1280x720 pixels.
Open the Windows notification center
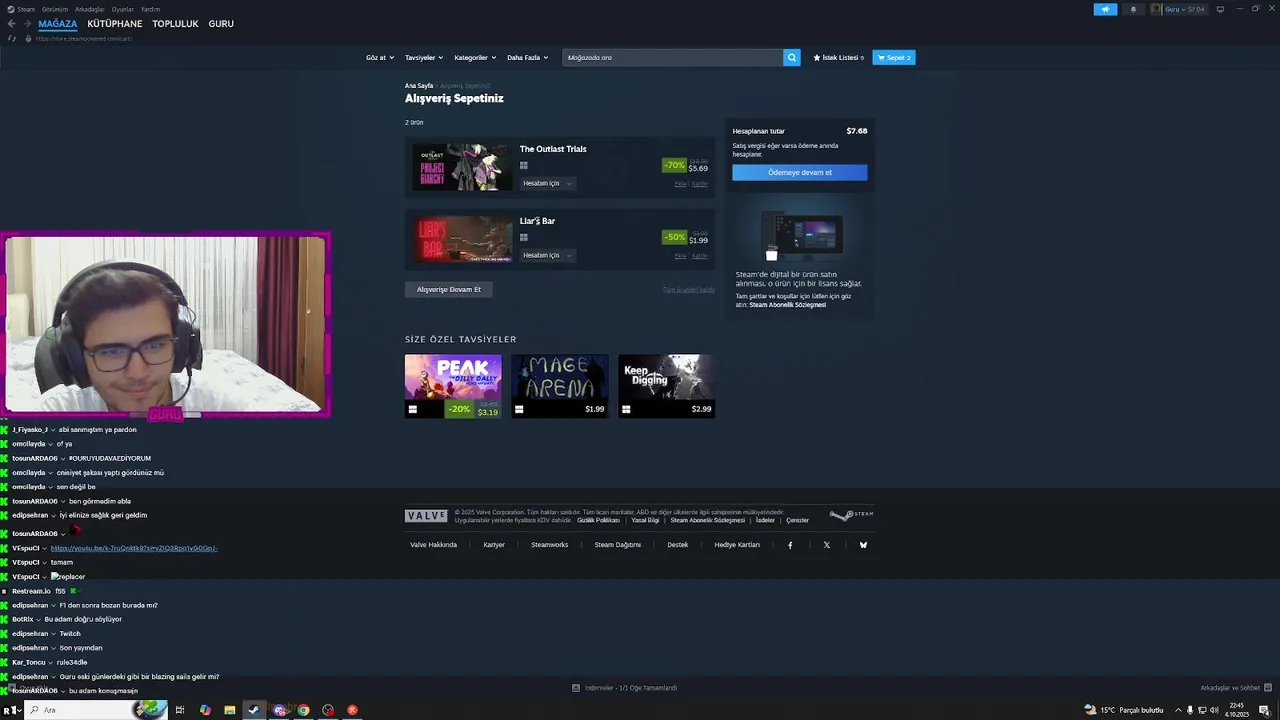pyautogui.click(x=1264, y=710)
